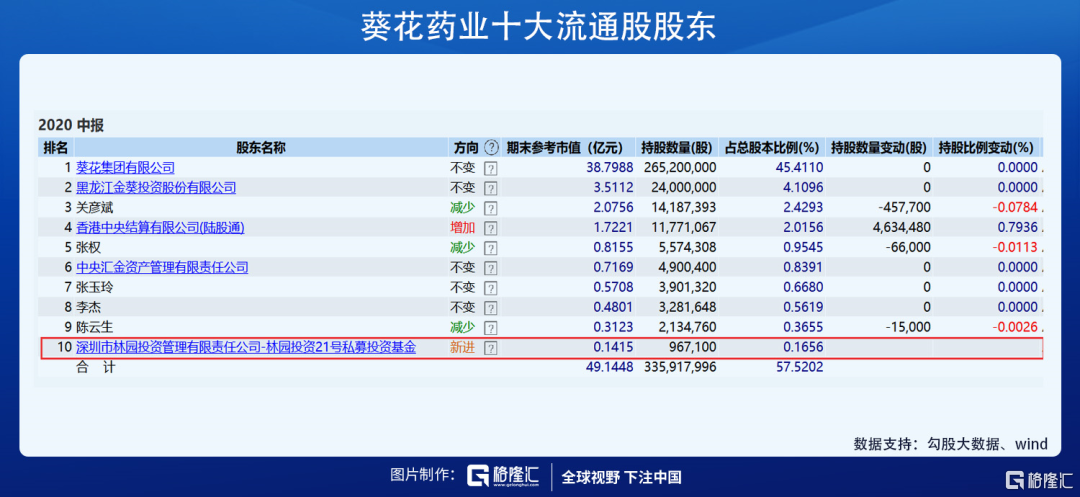Sort by 股东名称 column header
Viewport: 1080px width, 497px height.
261,147
